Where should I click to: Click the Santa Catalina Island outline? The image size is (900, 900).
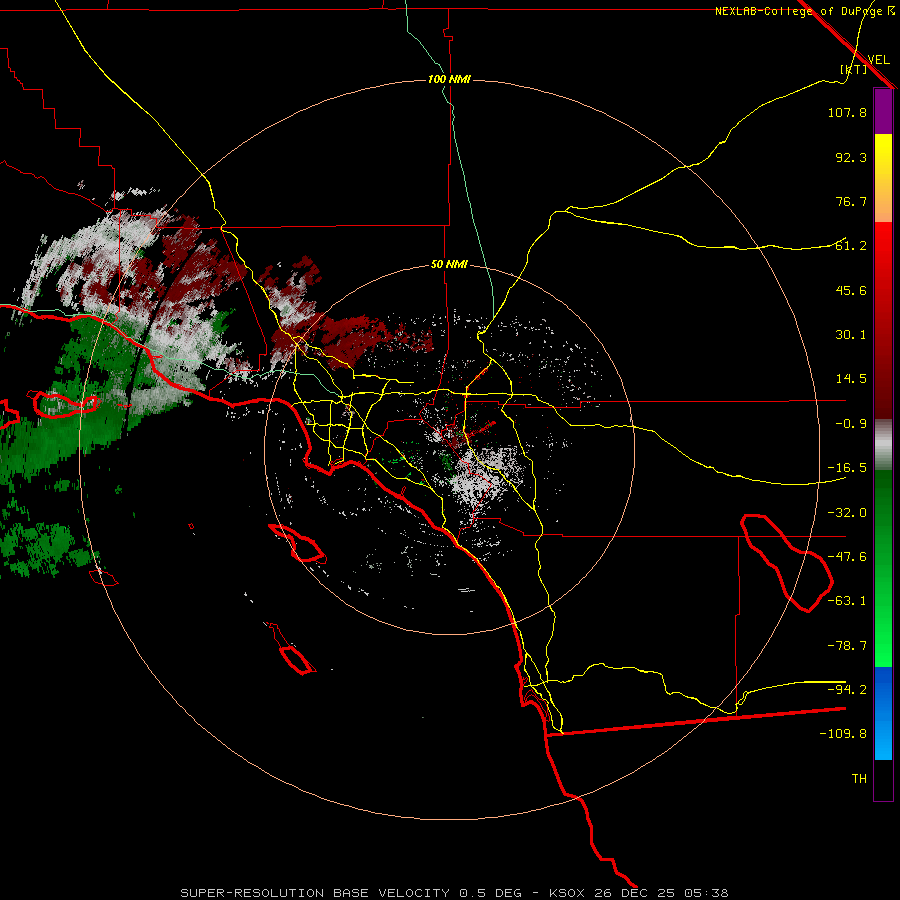(x=297, y=543)
